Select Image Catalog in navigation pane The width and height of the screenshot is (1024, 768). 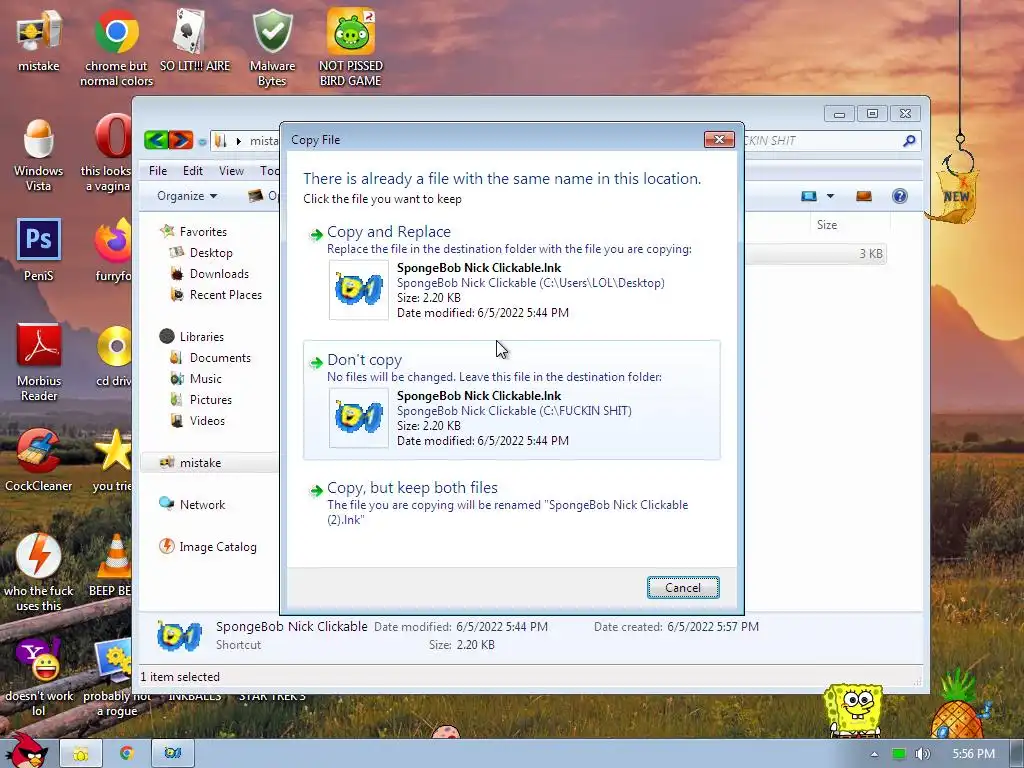pos(217,547)
